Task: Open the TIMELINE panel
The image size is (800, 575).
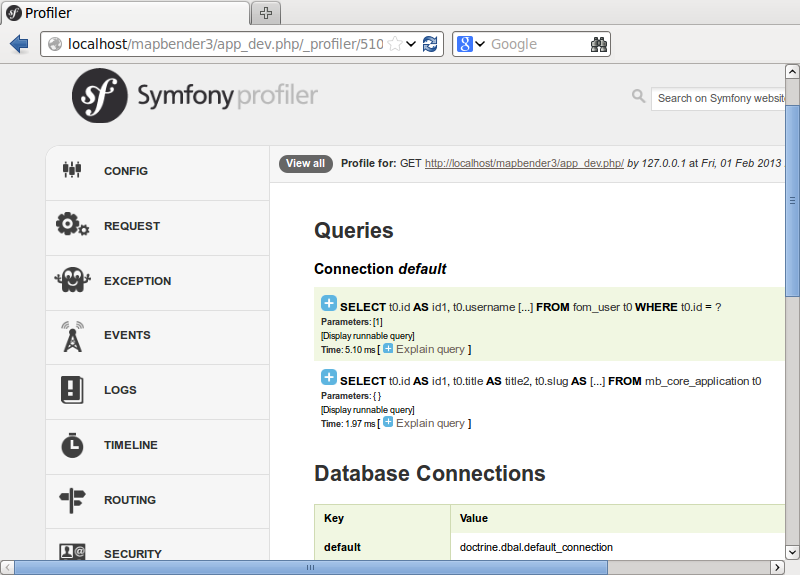Action: [x=157, y=447]
